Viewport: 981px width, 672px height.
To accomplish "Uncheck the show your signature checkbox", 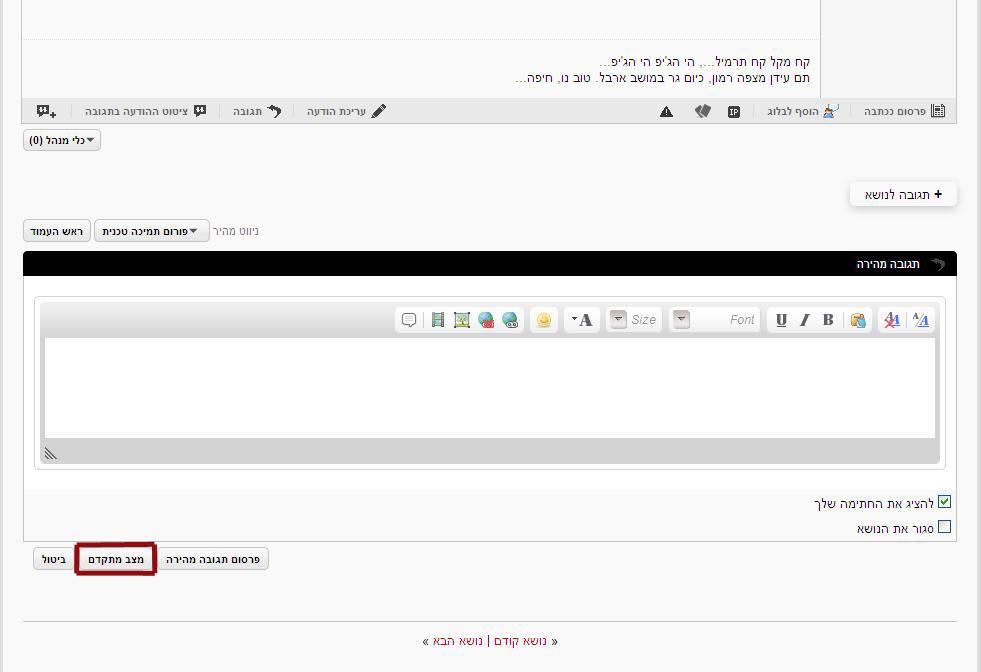I will (x=944, y=503).
